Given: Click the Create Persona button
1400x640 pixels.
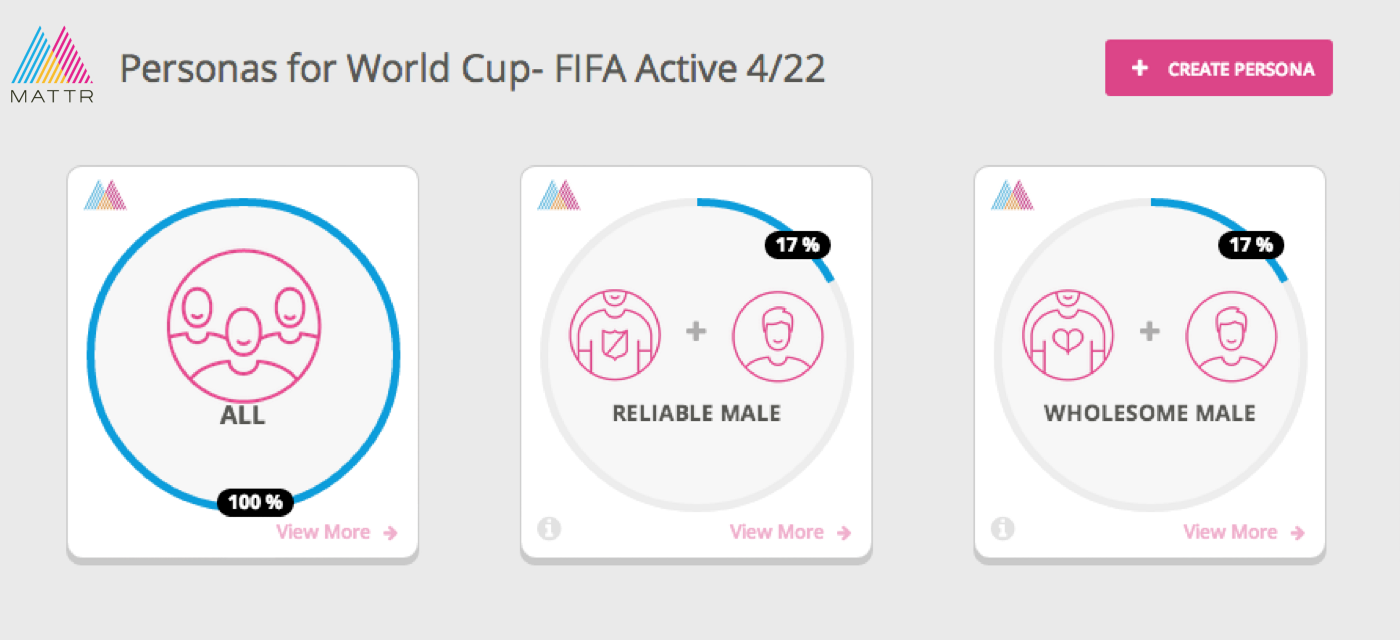Looking at the screenshot, I should pos(1218,68).
